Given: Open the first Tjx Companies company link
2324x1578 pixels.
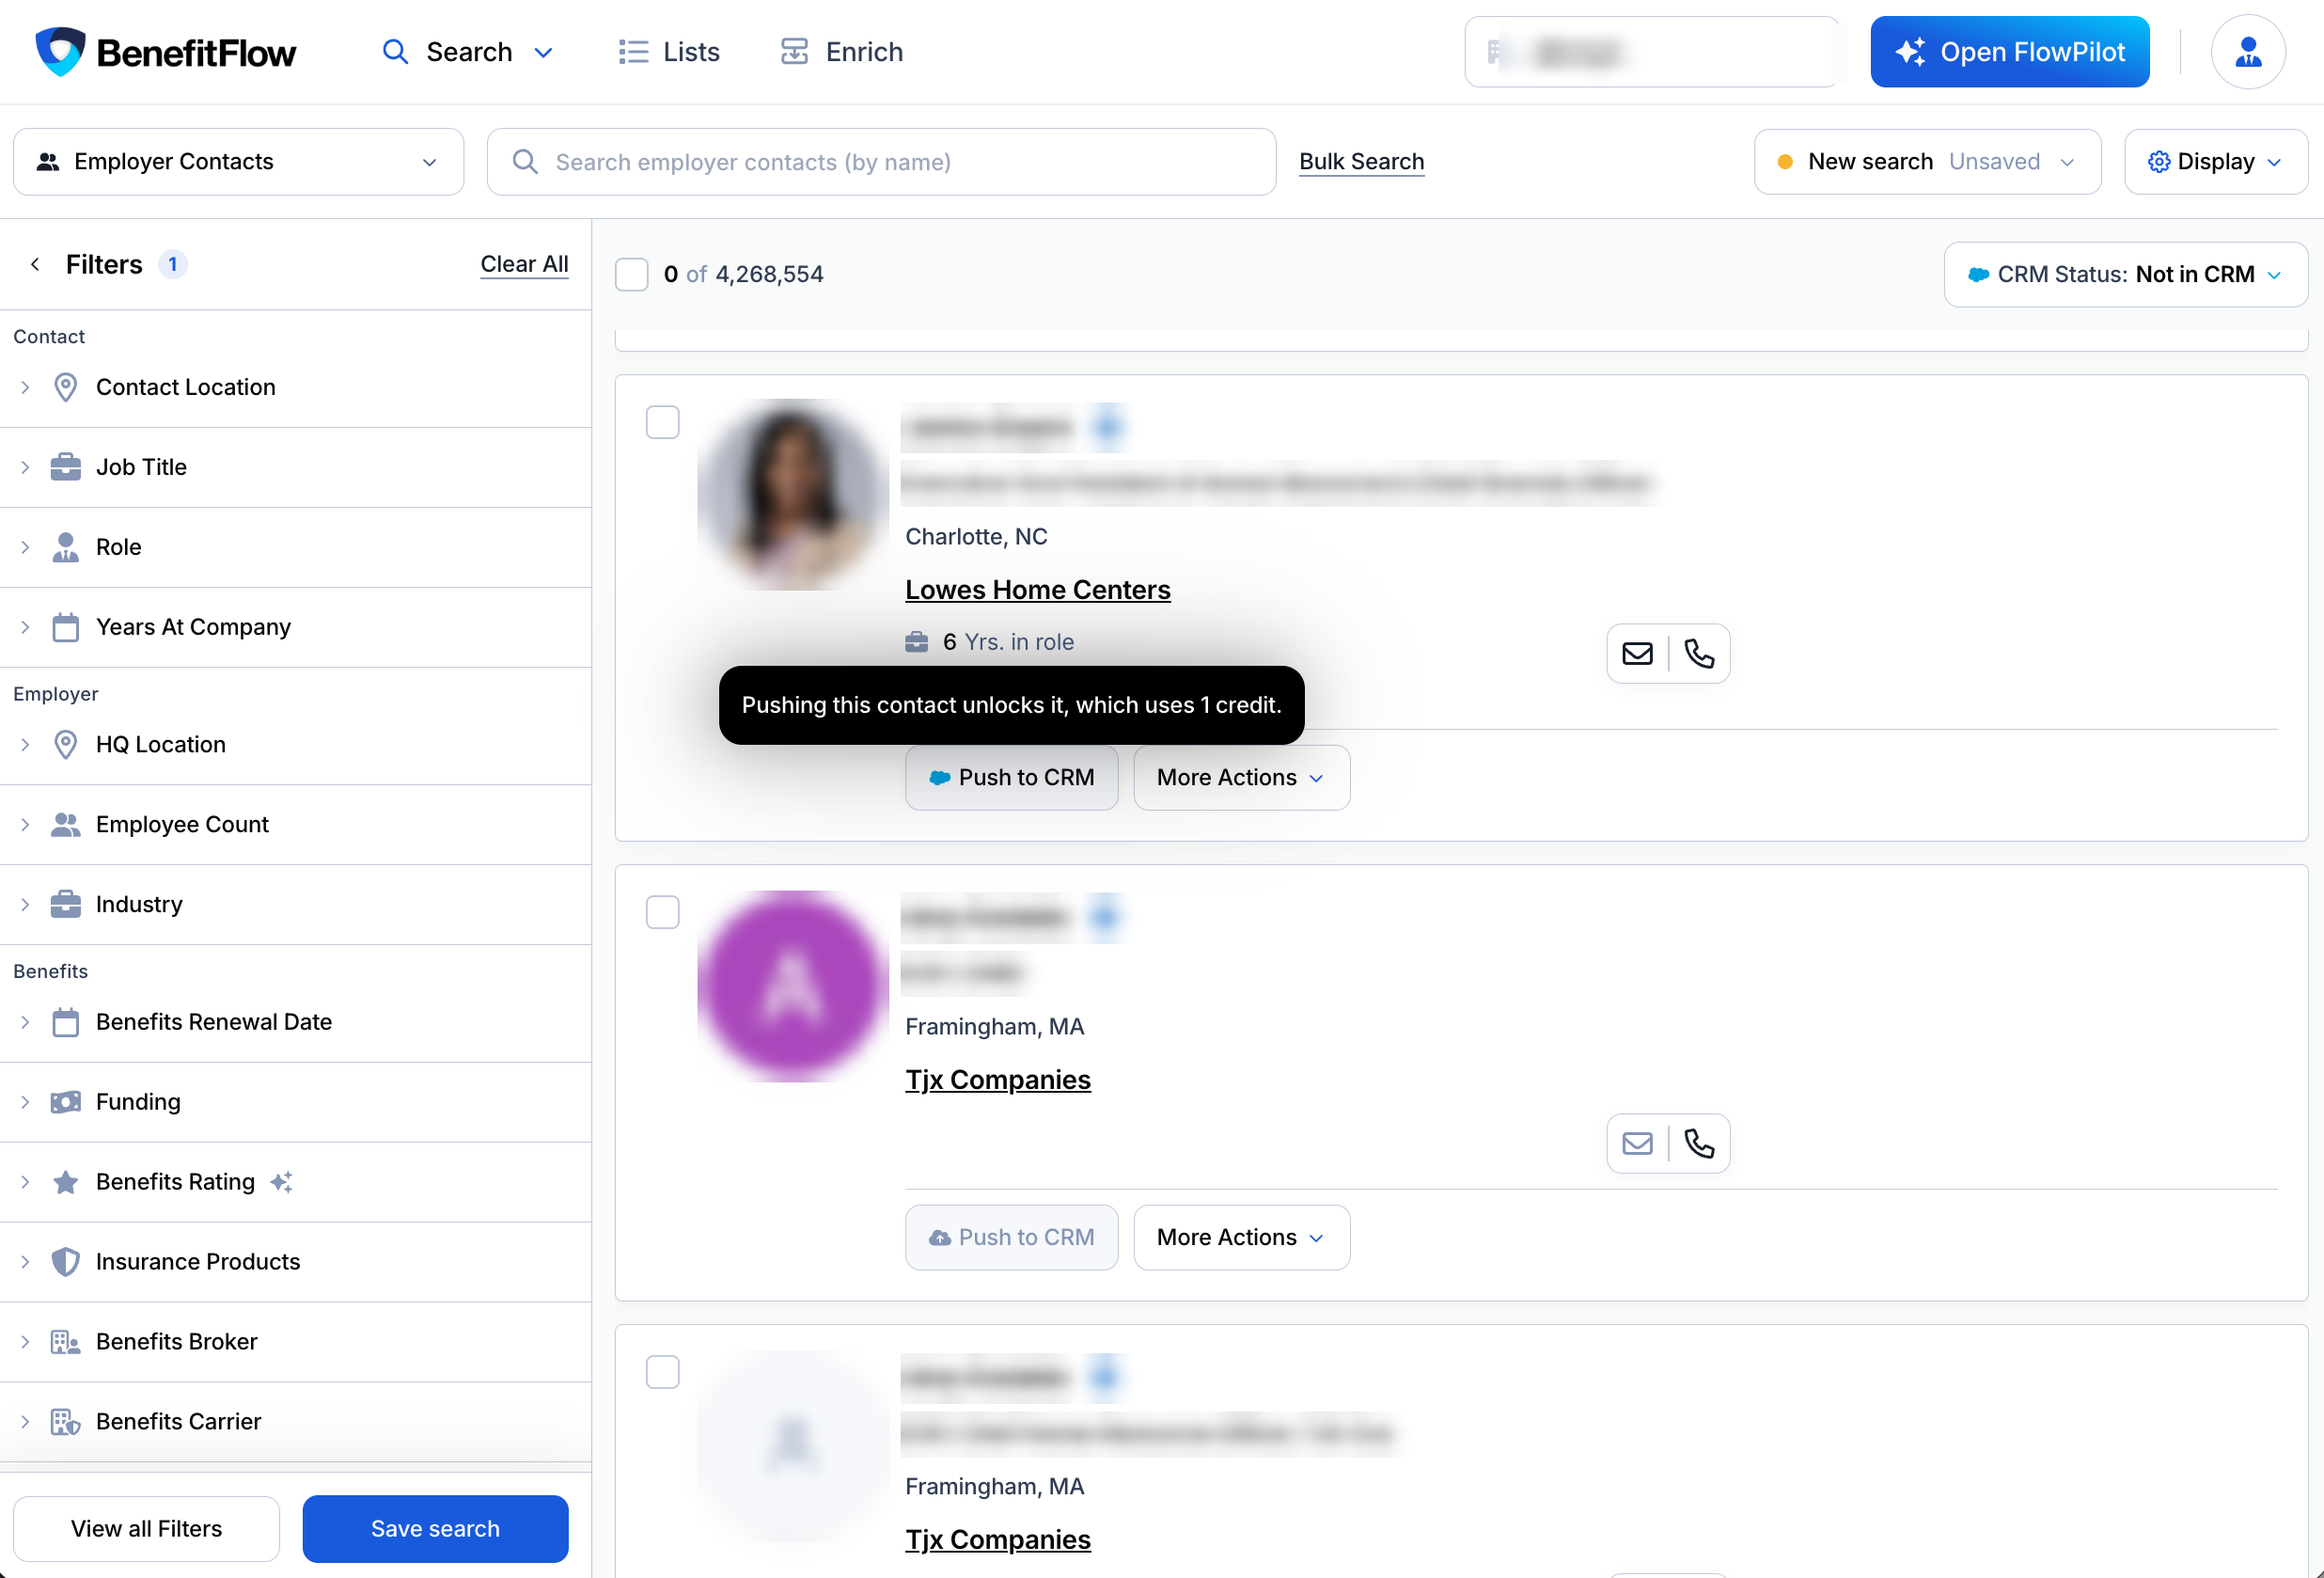Looking at the screenshot, I should click(x=997, y=1080).
